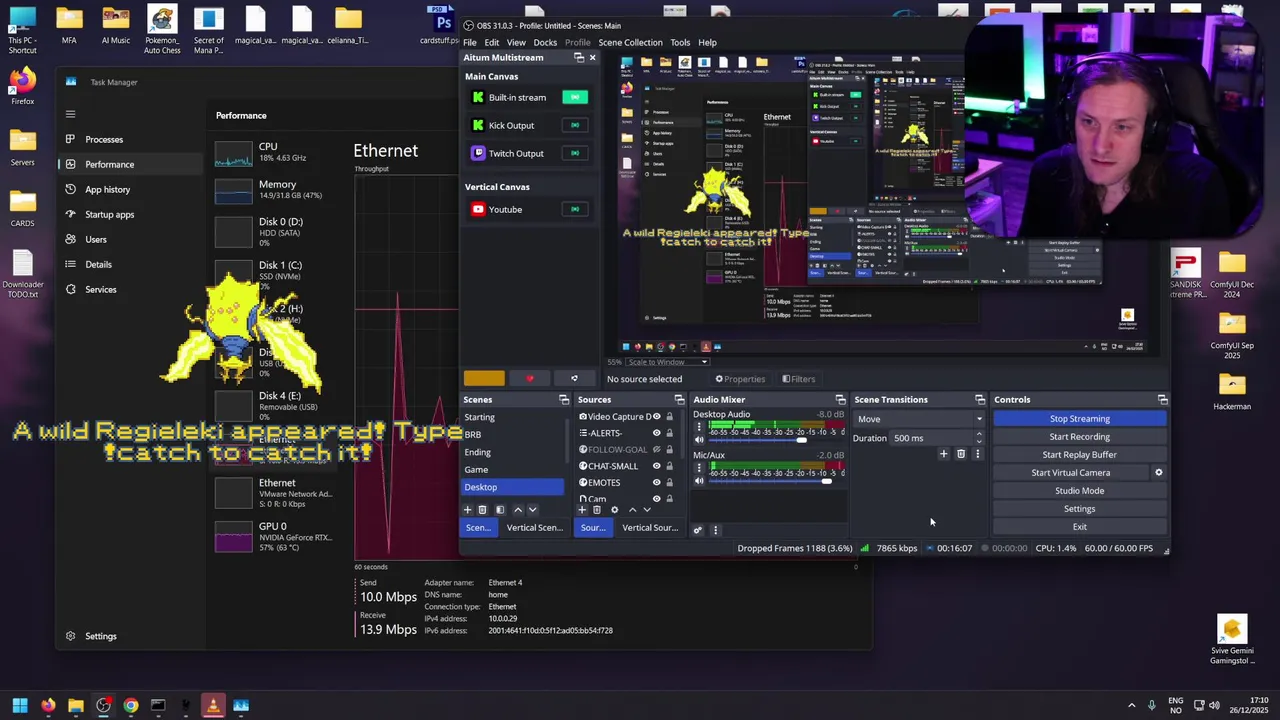Enable Studio Mode in Controls
Screen dimensions: 1280x720
tap(1080, 491)
